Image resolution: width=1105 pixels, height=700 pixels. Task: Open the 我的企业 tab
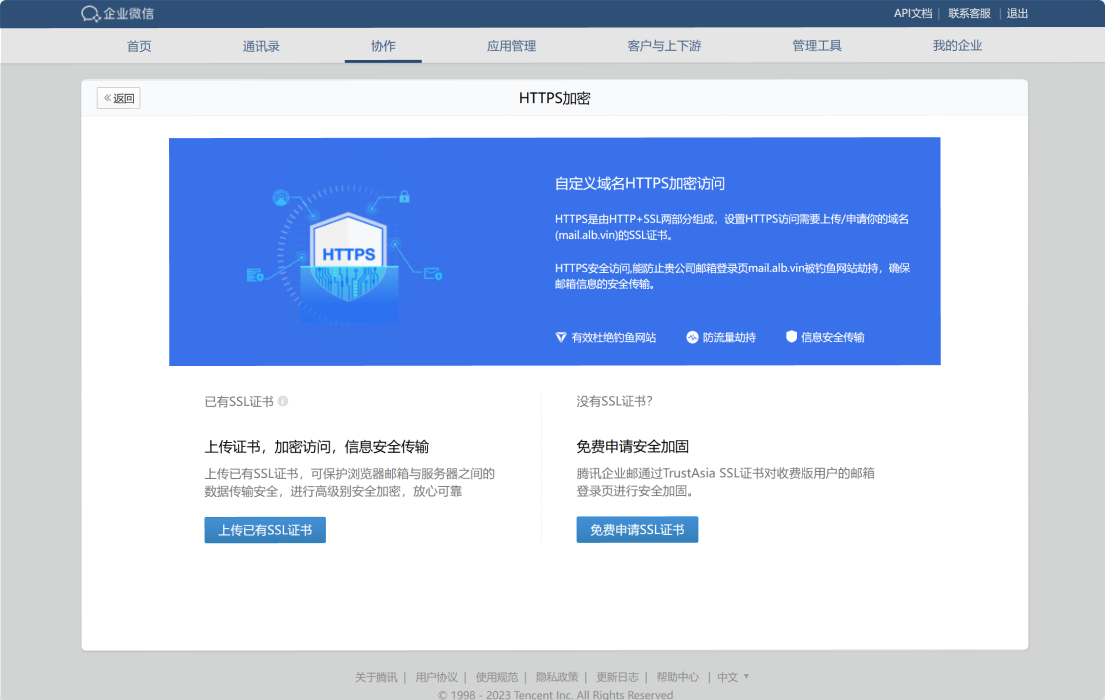(x=957, y=46)
